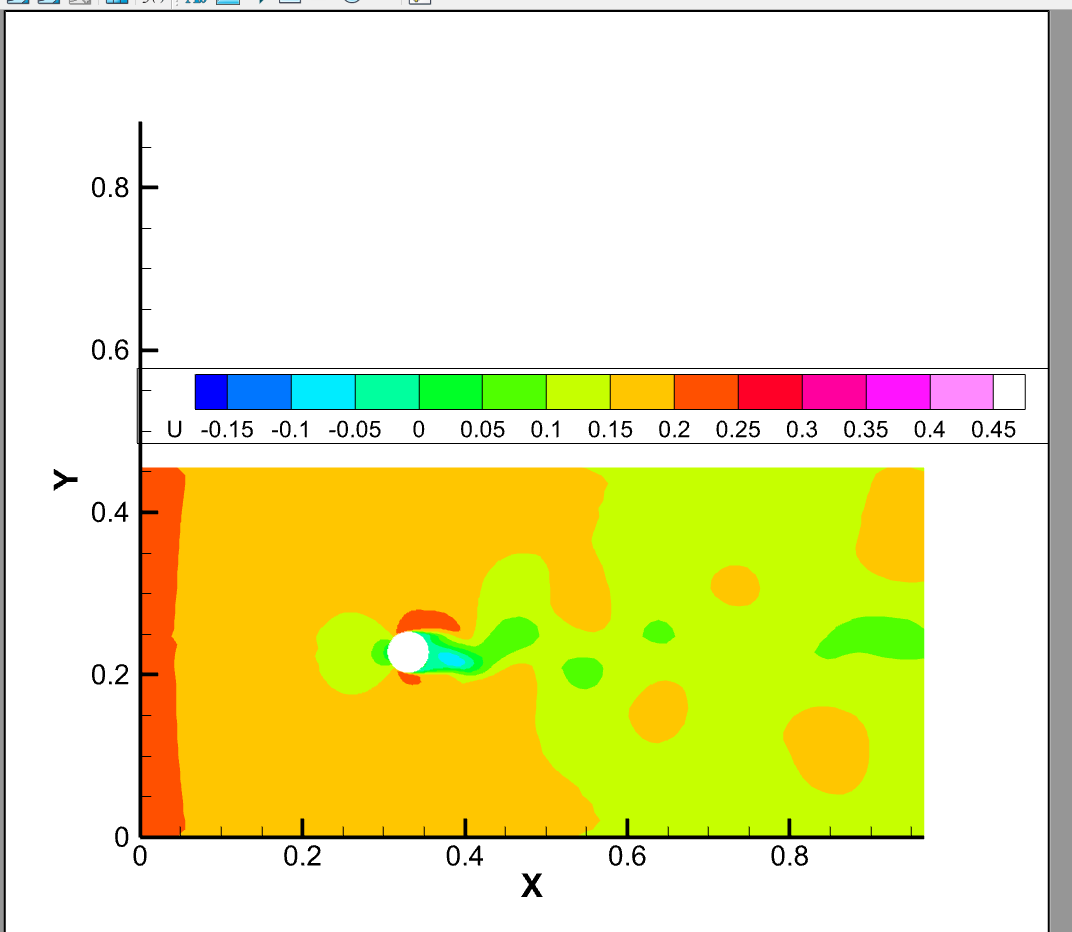Select the 0.4 tick label on Y axis
The height and width of the screenshot is (932, 1072).
pos(110,512)
